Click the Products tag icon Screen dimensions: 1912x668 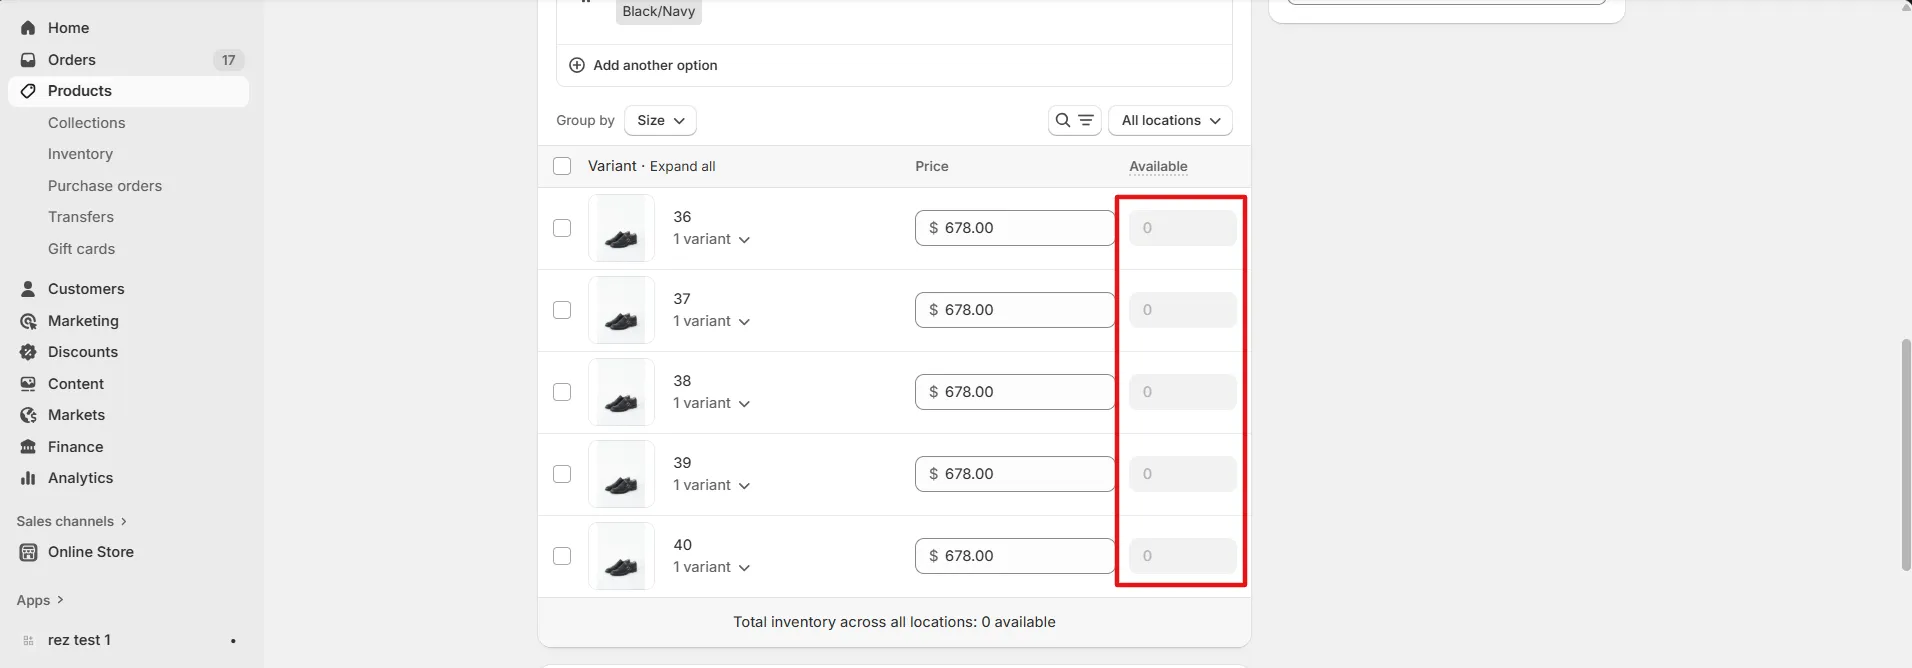click(28, 91)
